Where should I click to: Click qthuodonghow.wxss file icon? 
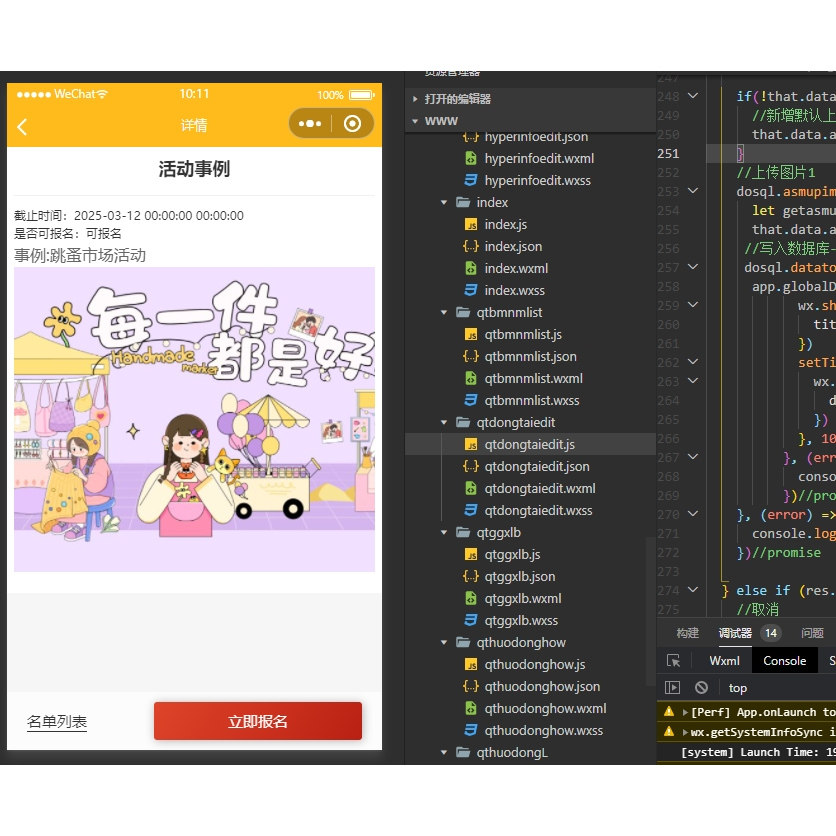471,730
